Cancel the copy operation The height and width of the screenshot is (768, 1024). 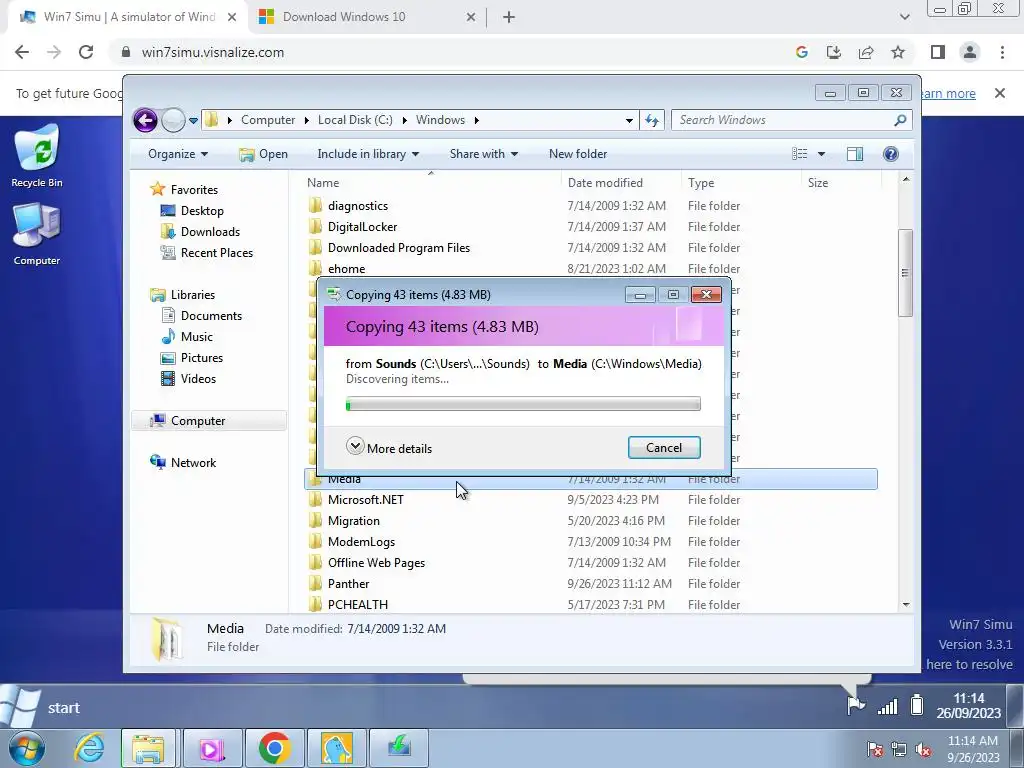[x=664, y=448]
